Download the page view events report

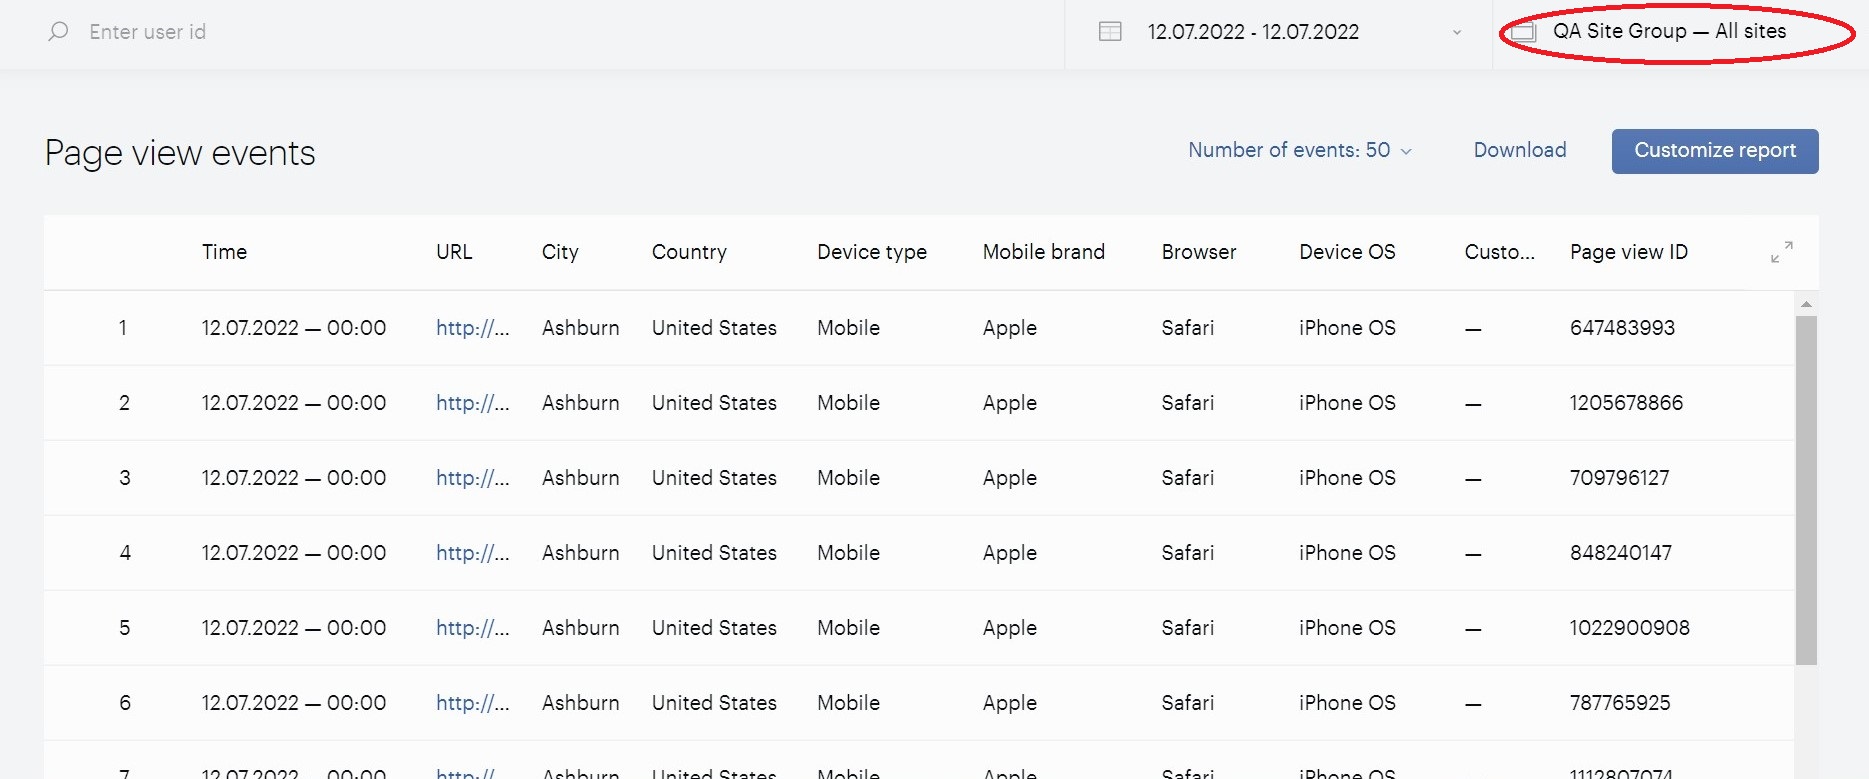(x=1520, y=150)
